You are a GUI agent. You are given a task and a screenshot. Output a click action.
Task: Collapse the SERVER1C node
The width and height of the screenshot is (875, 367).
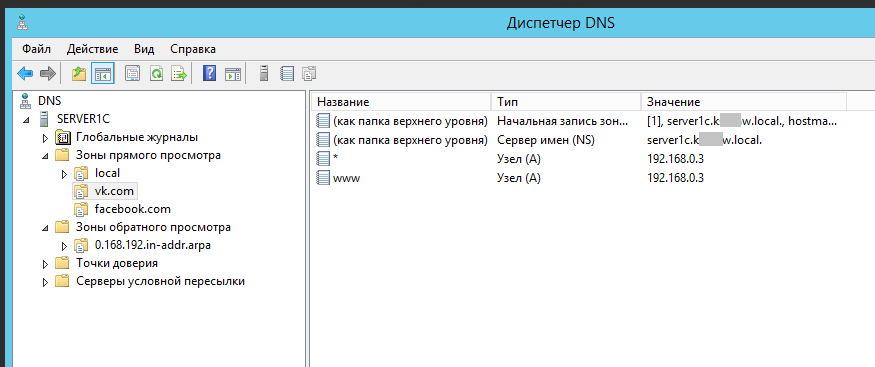tap(26, 120)
